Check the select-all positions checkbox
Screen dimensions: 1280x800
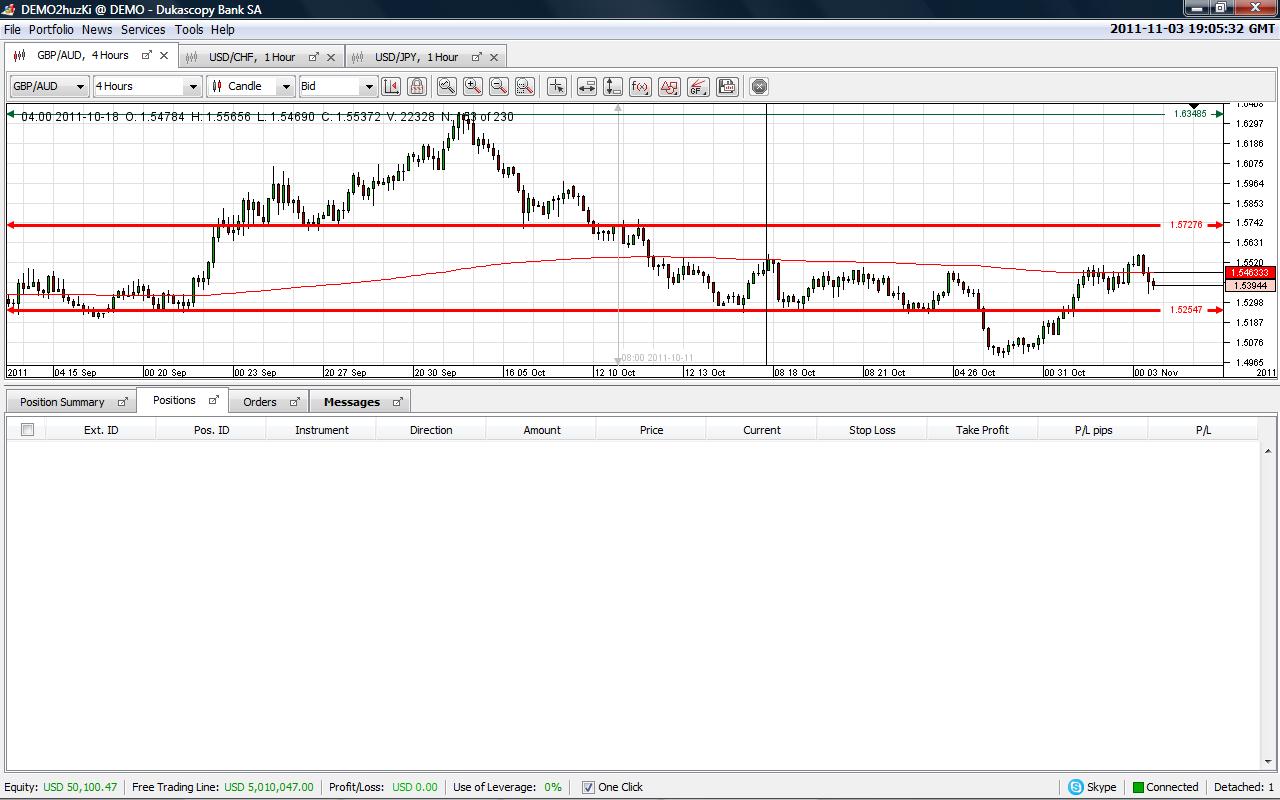(x=28, y=430)
